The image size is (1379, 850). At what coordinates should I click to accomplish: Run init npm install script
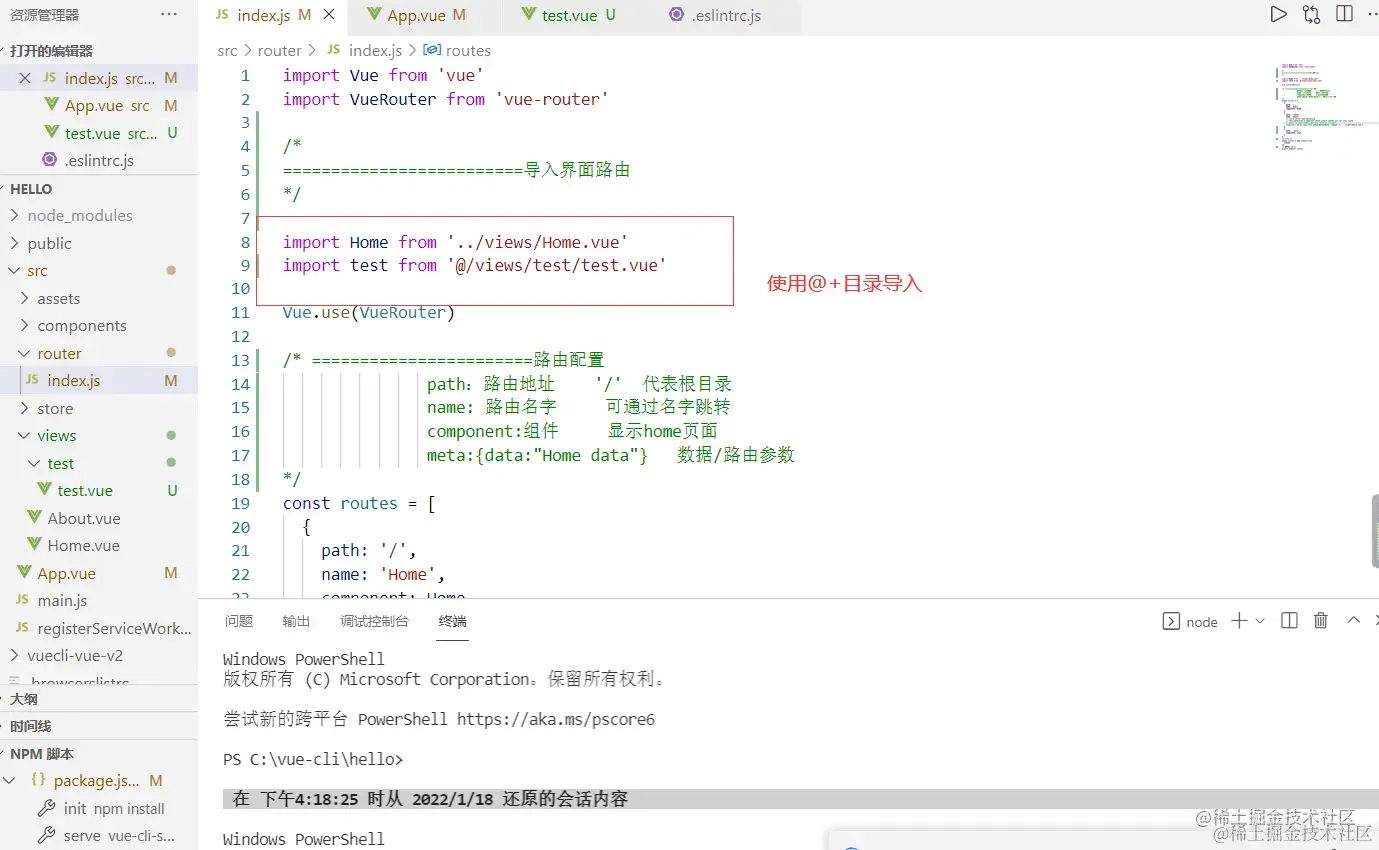113,808
